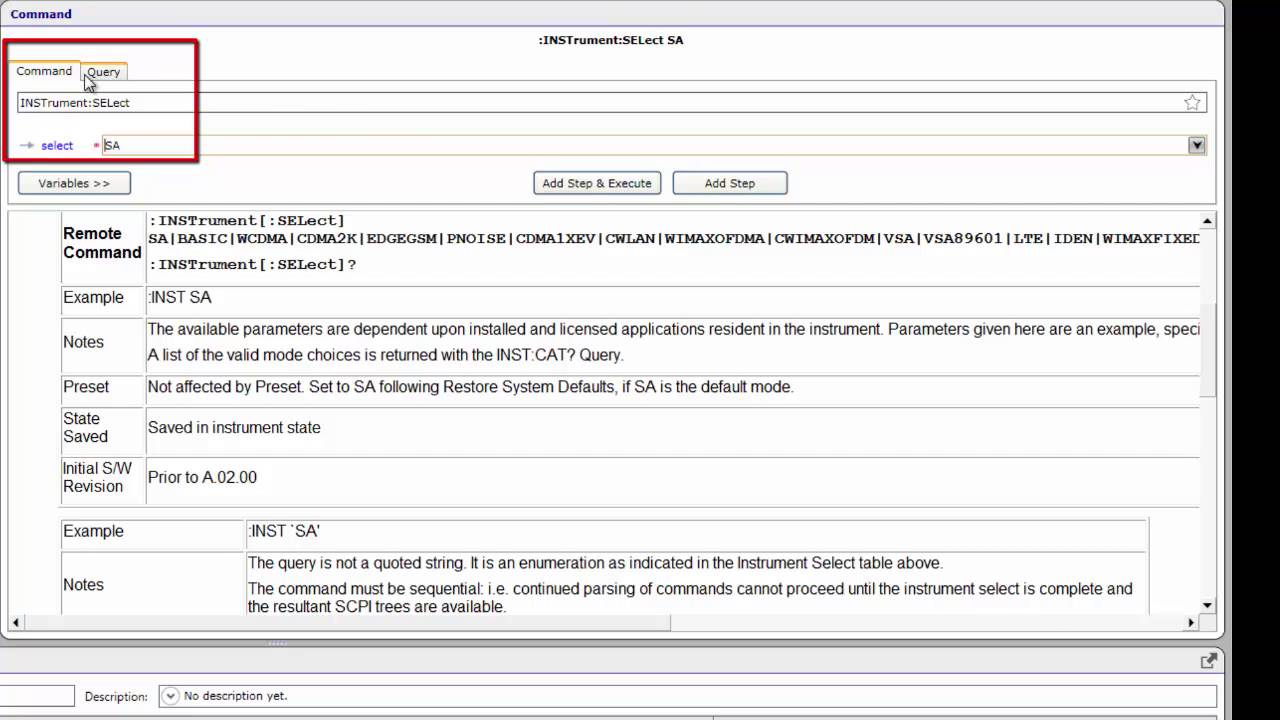Screen dimensions: 1280x720
Task: Click the 'Initial S/W Revision' label
Action: tap(97, 477)
